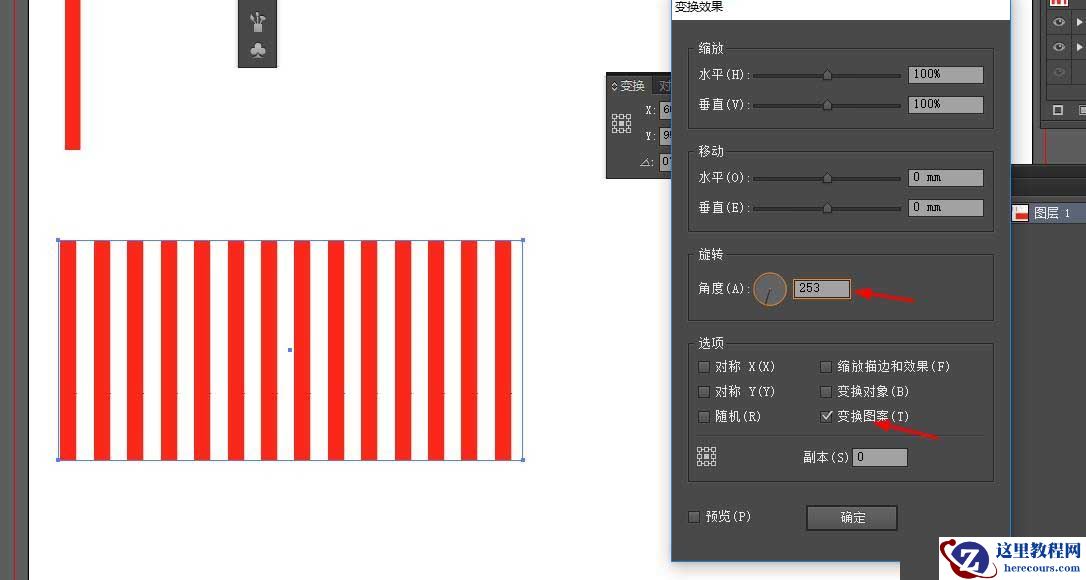The height and width of the screenshot is (580, 1086).
Task: Click the 水平(H) scale slider handle
Action: click(x=826, y=74)
